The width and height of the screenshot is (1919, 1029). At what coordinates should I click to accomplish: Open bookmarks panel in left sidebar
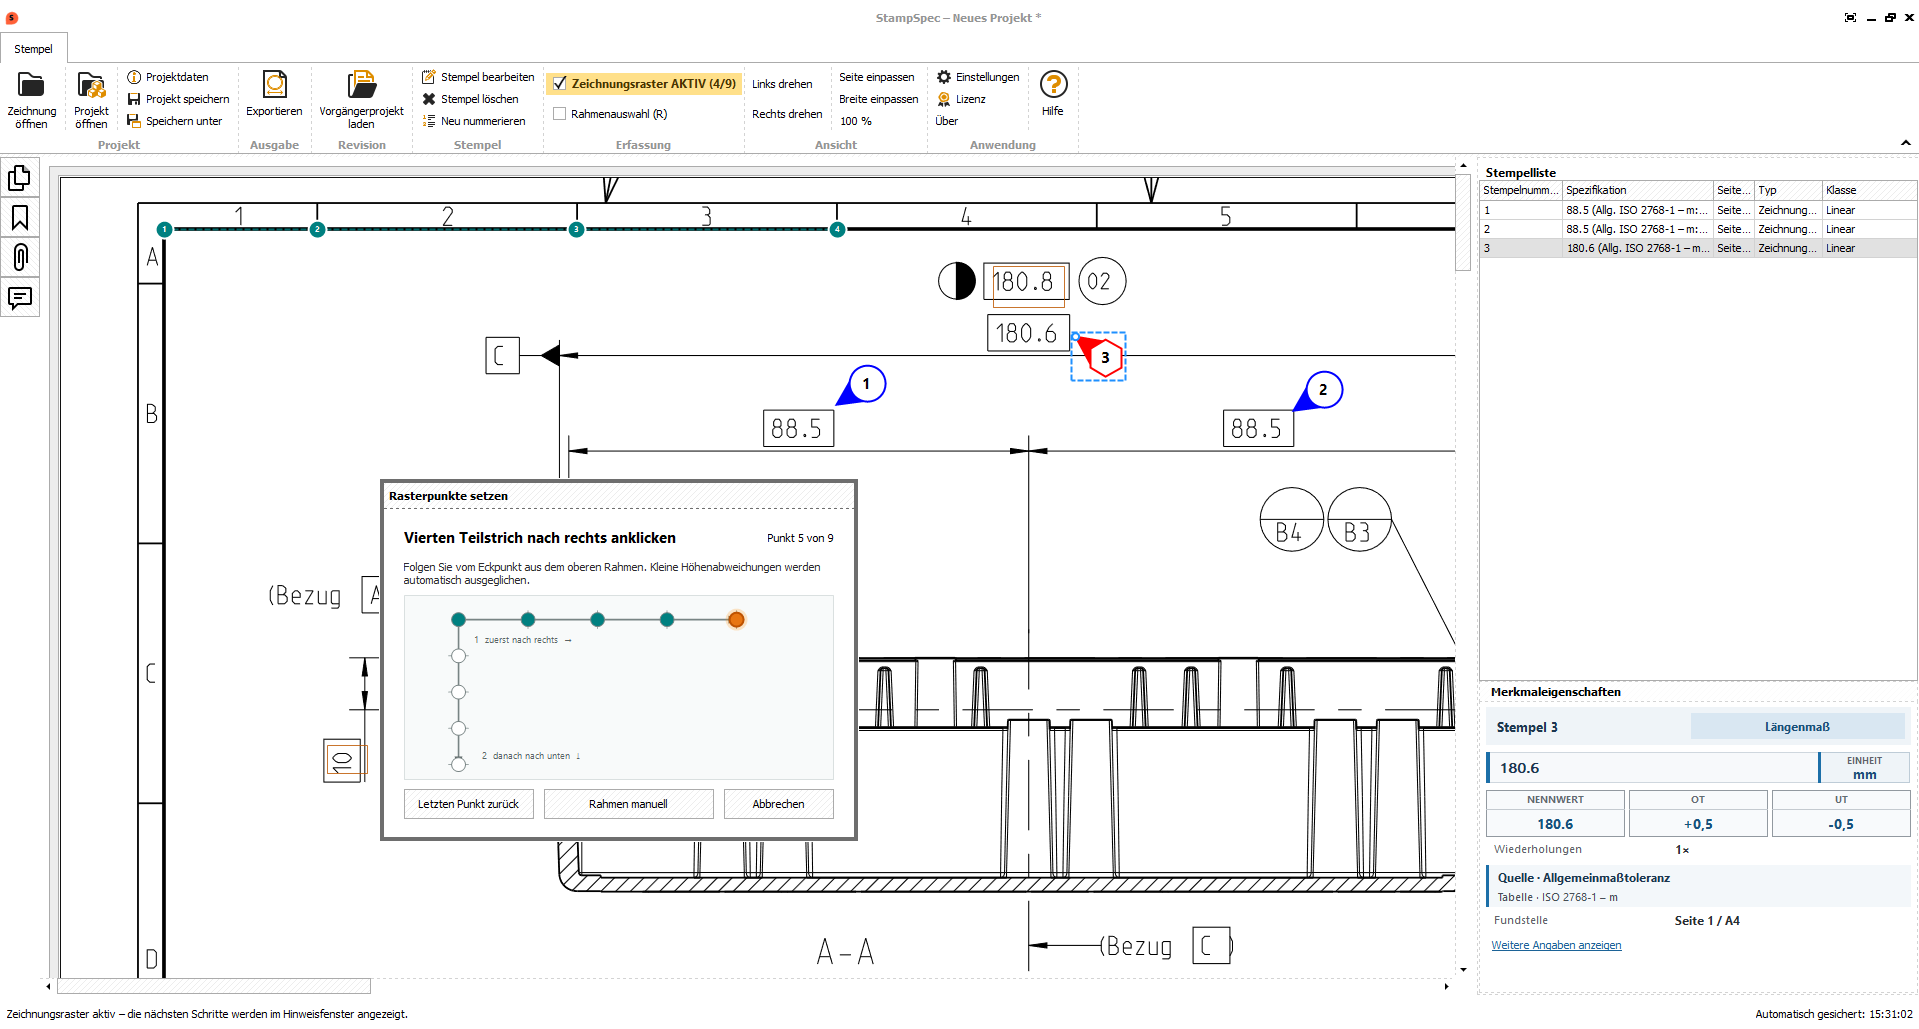pyautogui.click(x=19, y=218)
